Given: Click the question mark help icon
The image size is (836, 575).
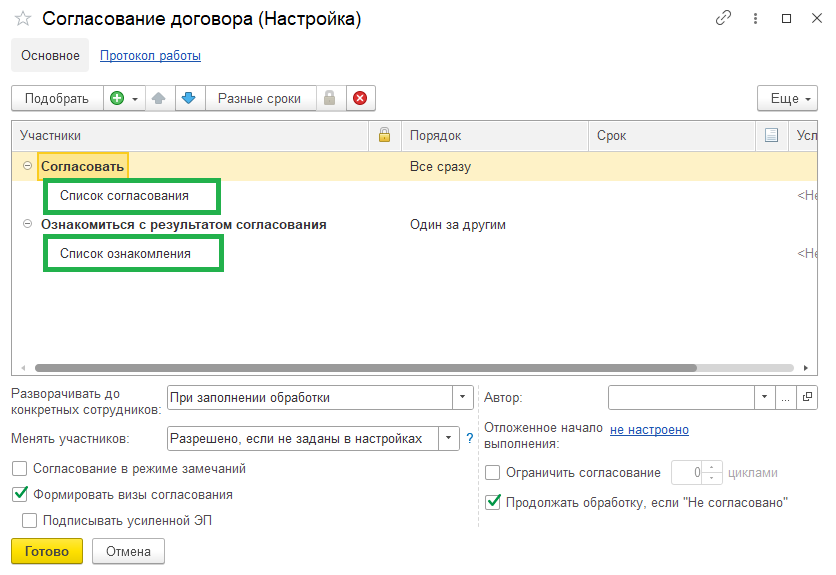Looking at the screenshot, I should [470, 438].
